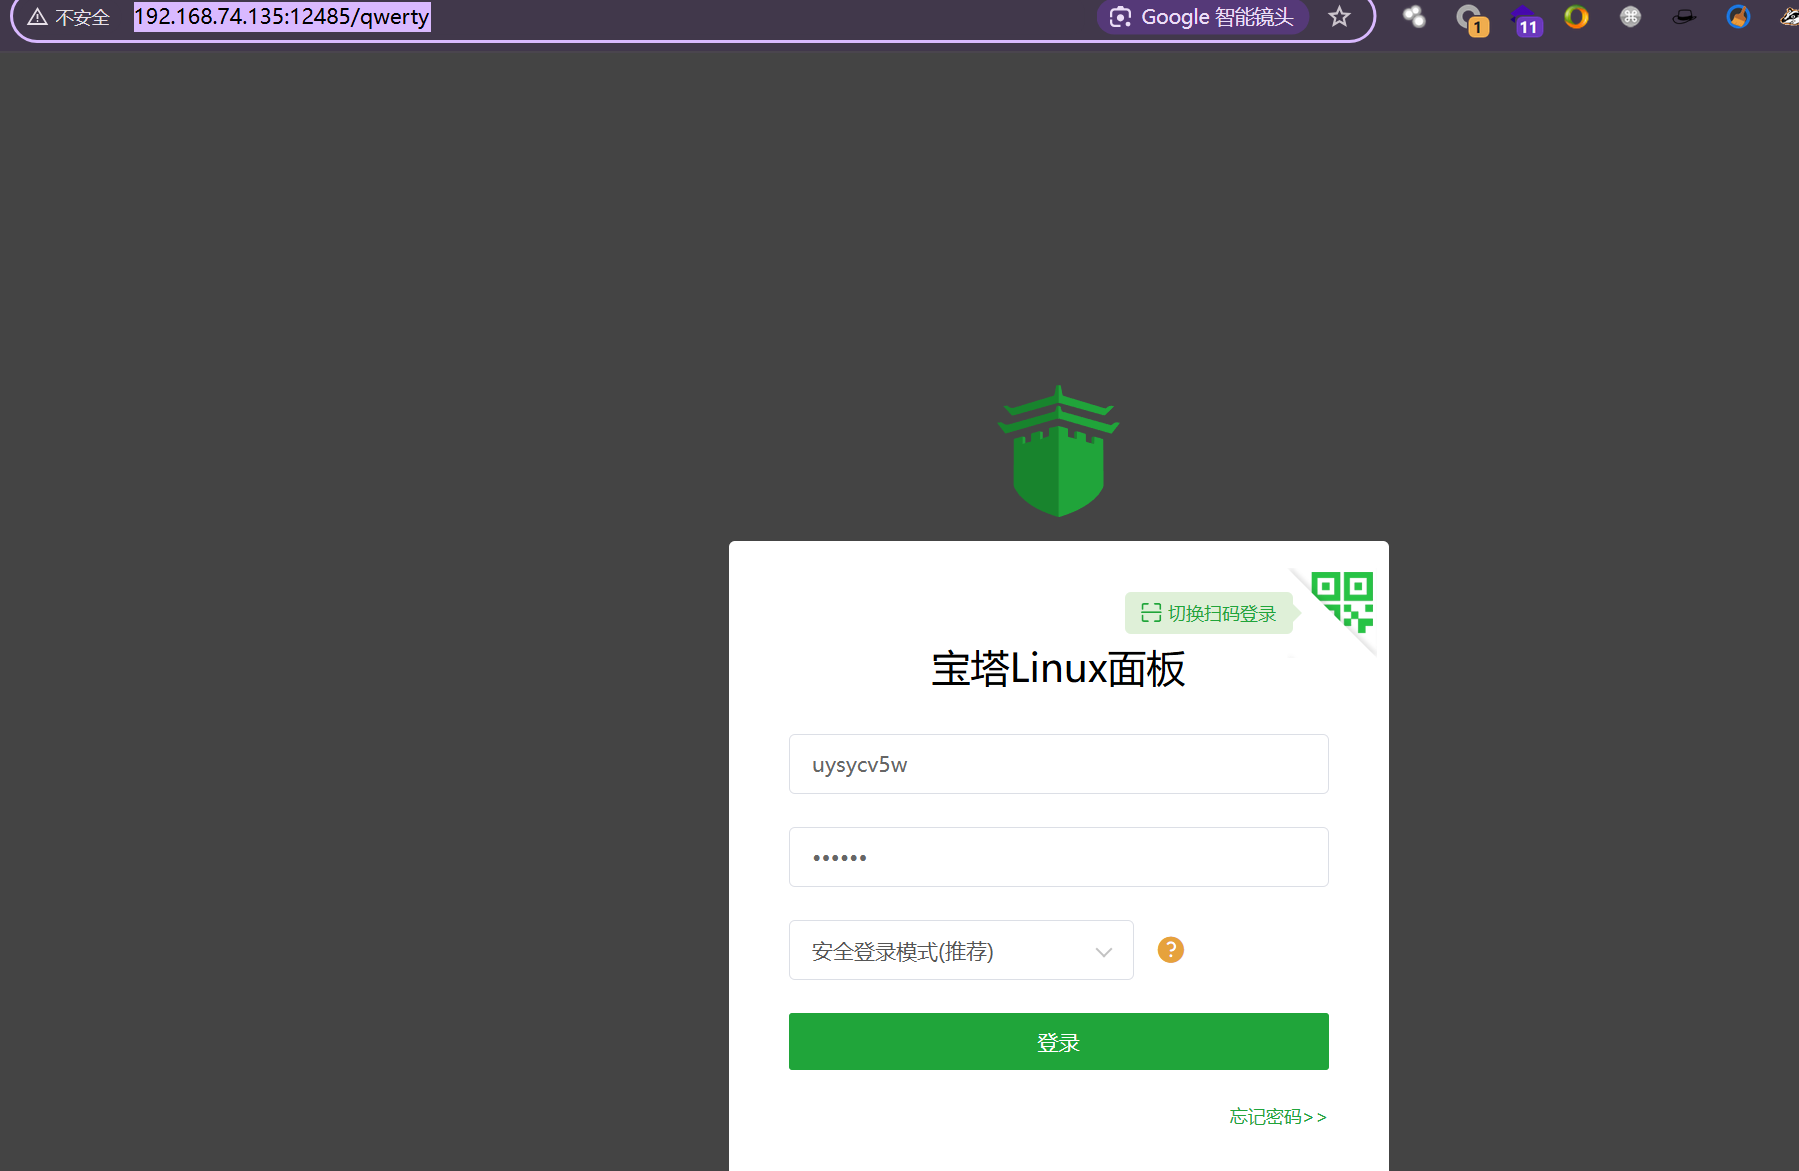Screen dimensions: 1799x1171
Task: Click the black fedora hat extension icon
Action: click(x=1684, y=17)
